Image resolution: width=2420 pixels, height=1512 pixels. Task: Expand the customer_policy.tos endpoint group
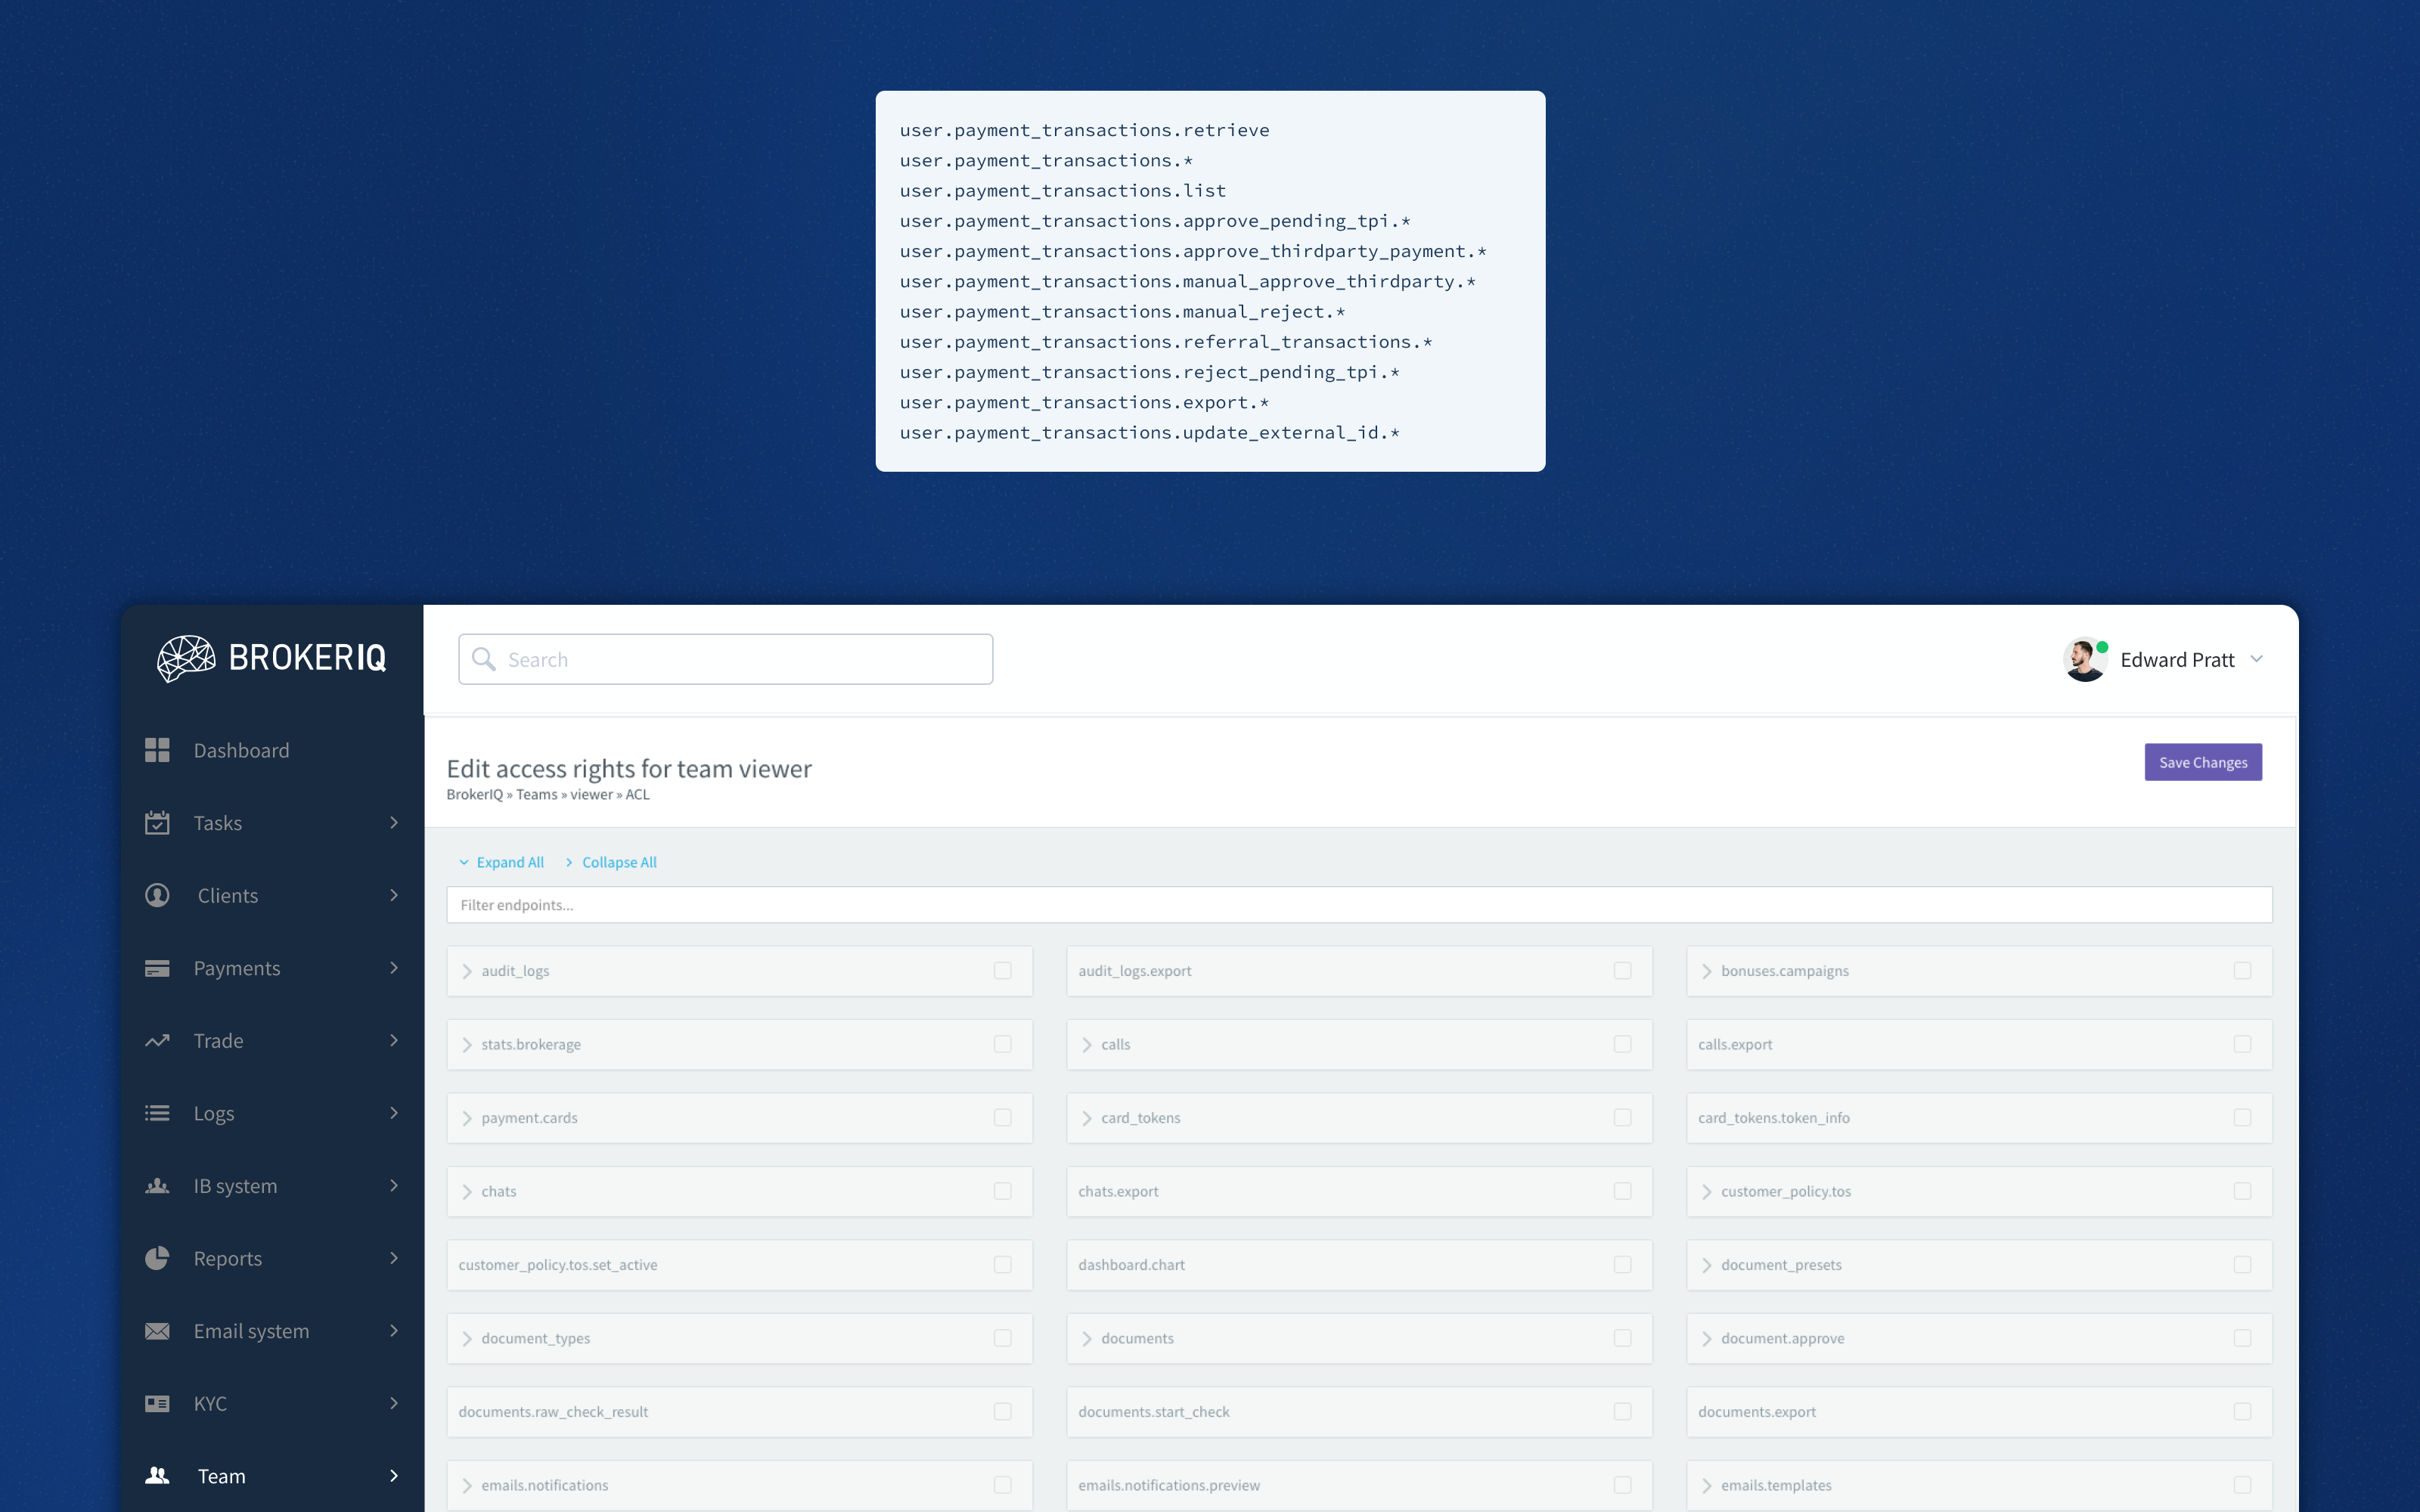[1707, 1192]
